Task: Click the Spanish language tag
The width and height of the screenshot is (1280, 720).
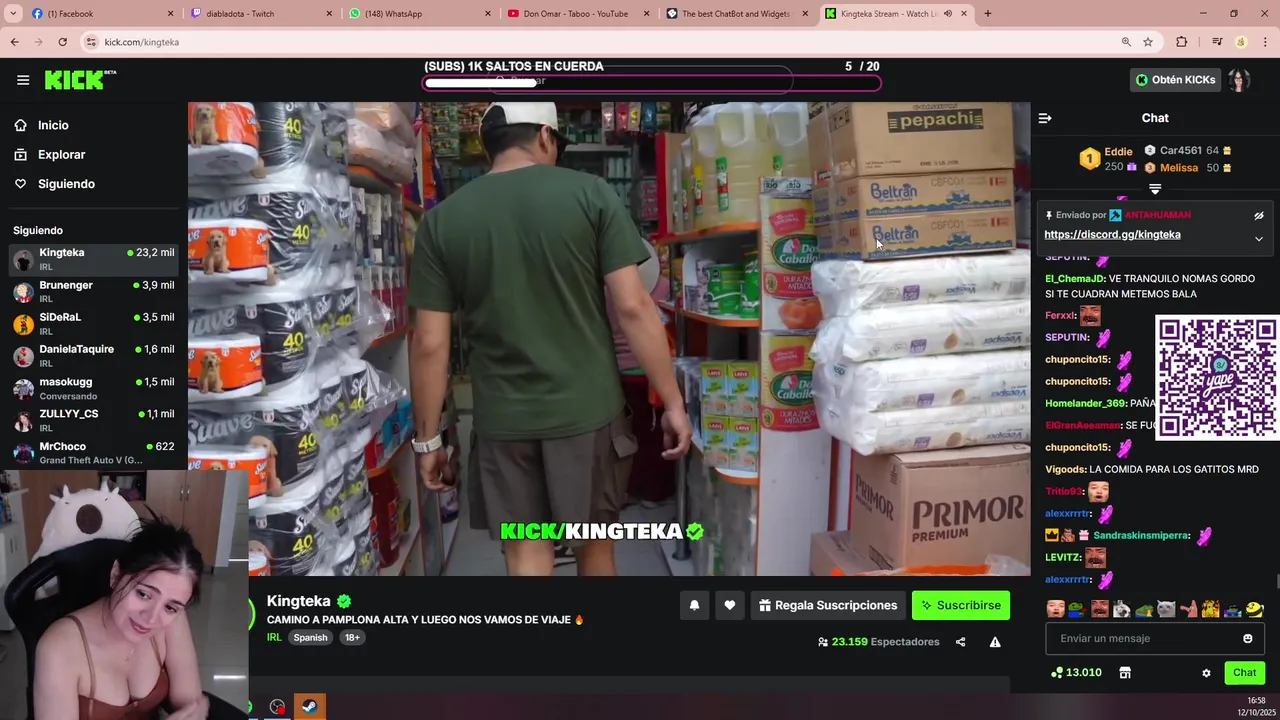Action: 310,637
